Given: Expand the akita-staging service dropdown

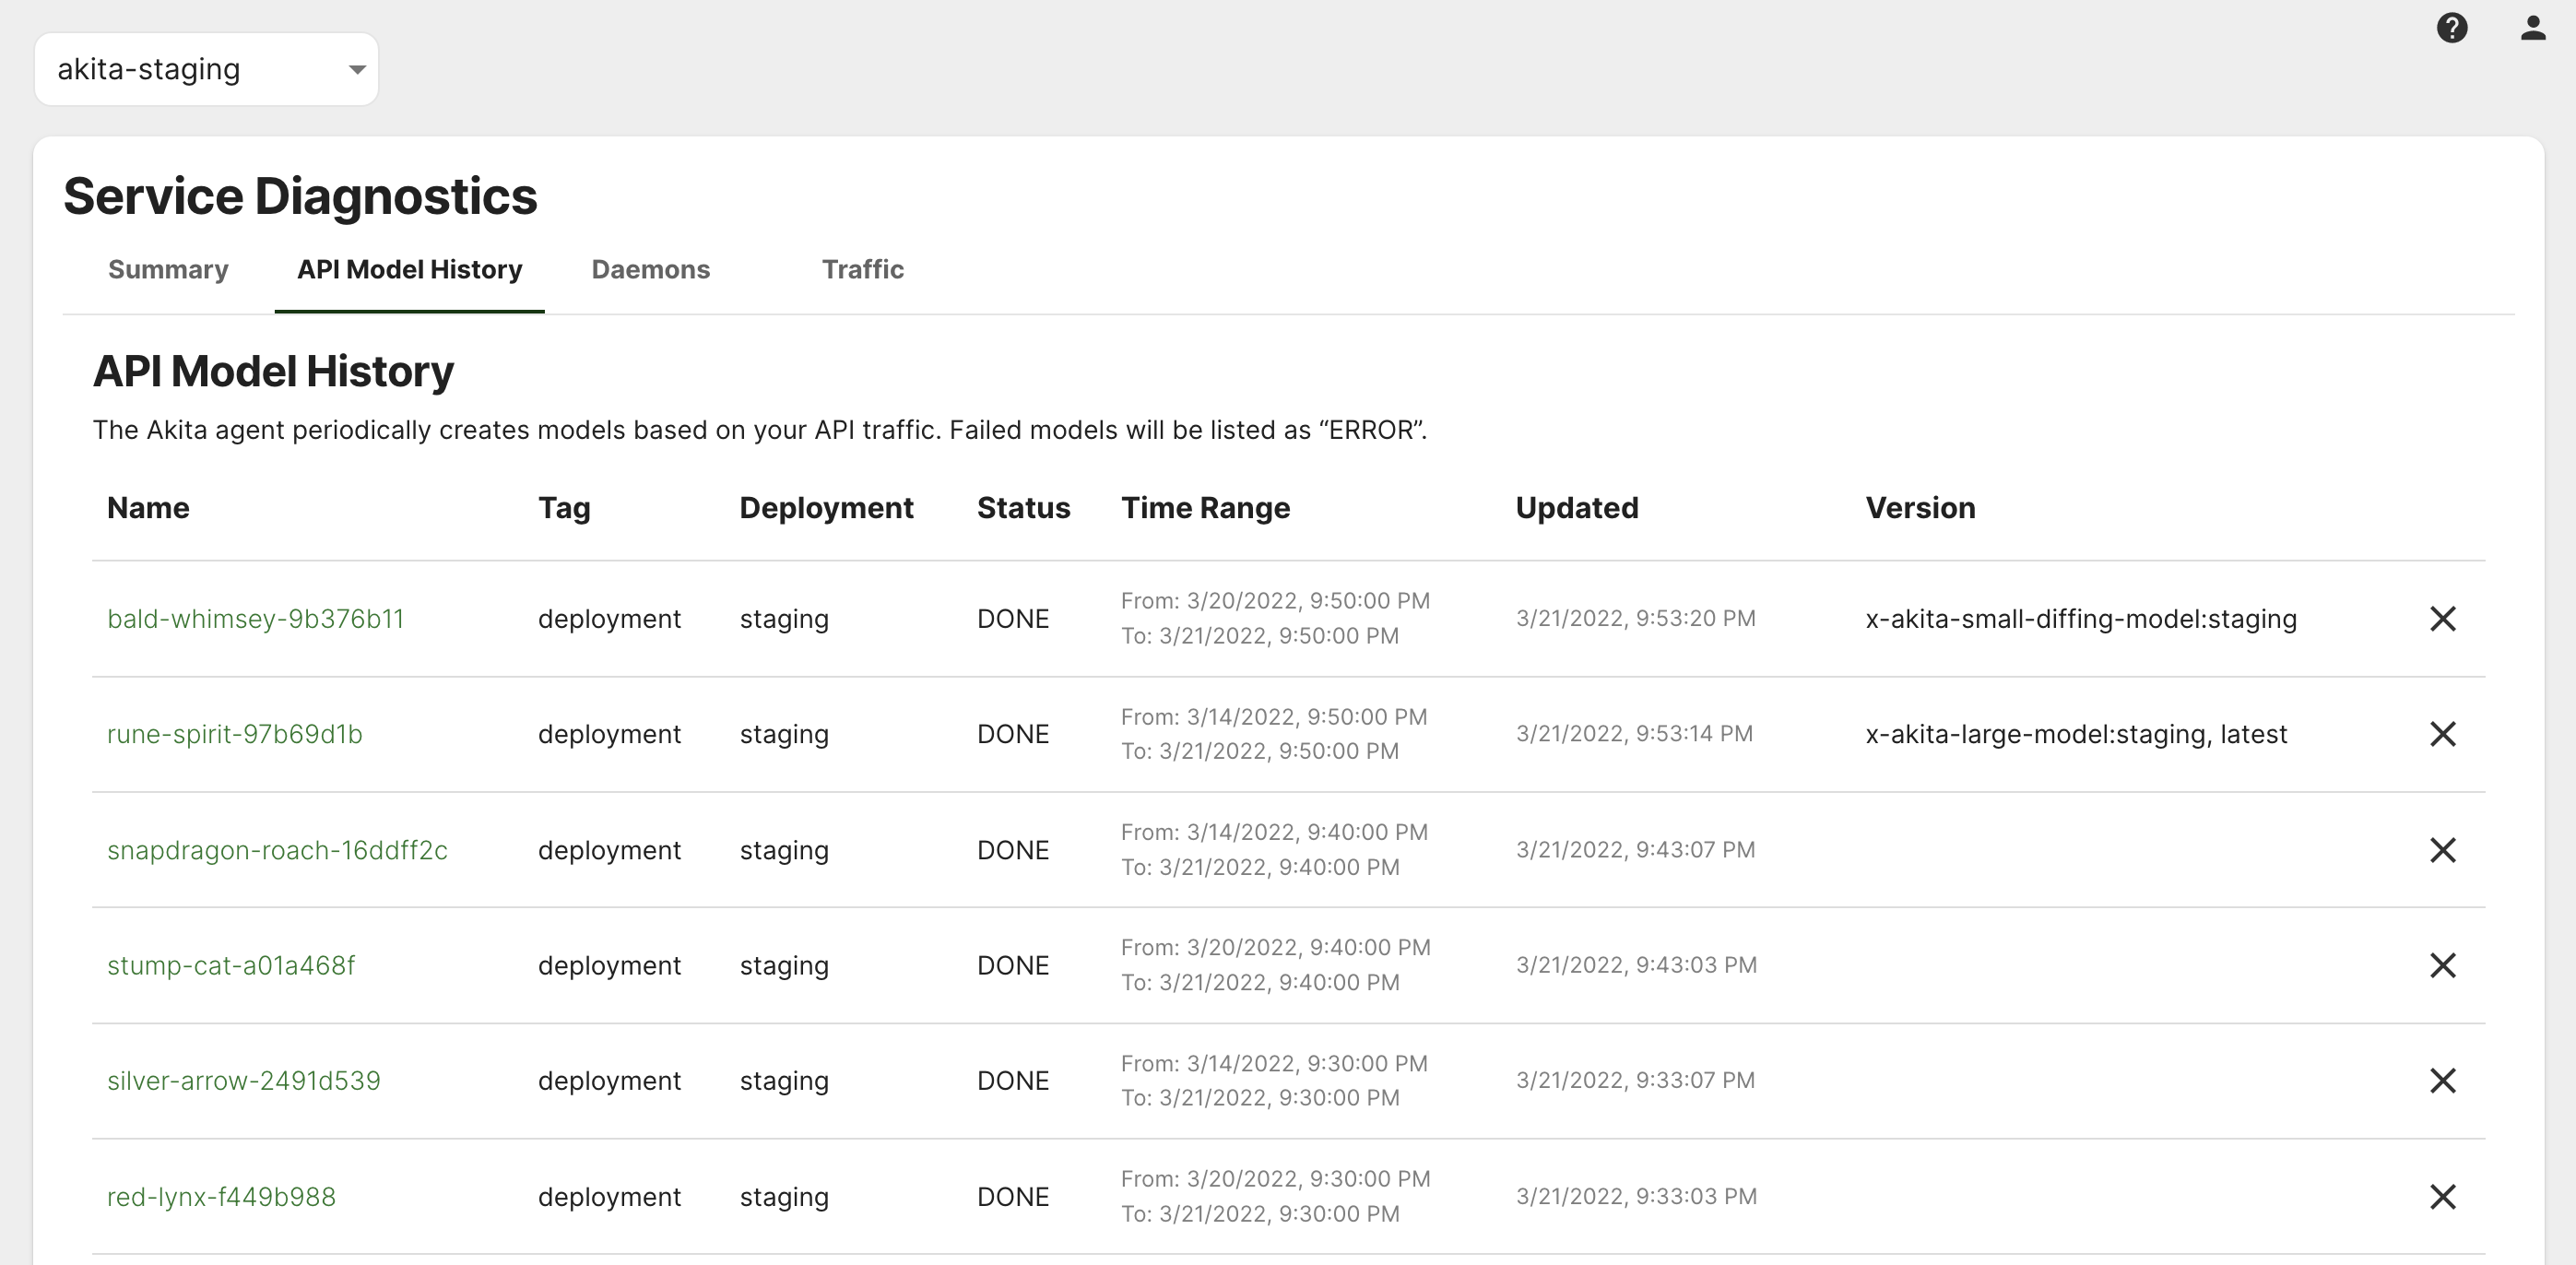Looking at the screenshot, I should pyautogui.click(x=206, y=69).
